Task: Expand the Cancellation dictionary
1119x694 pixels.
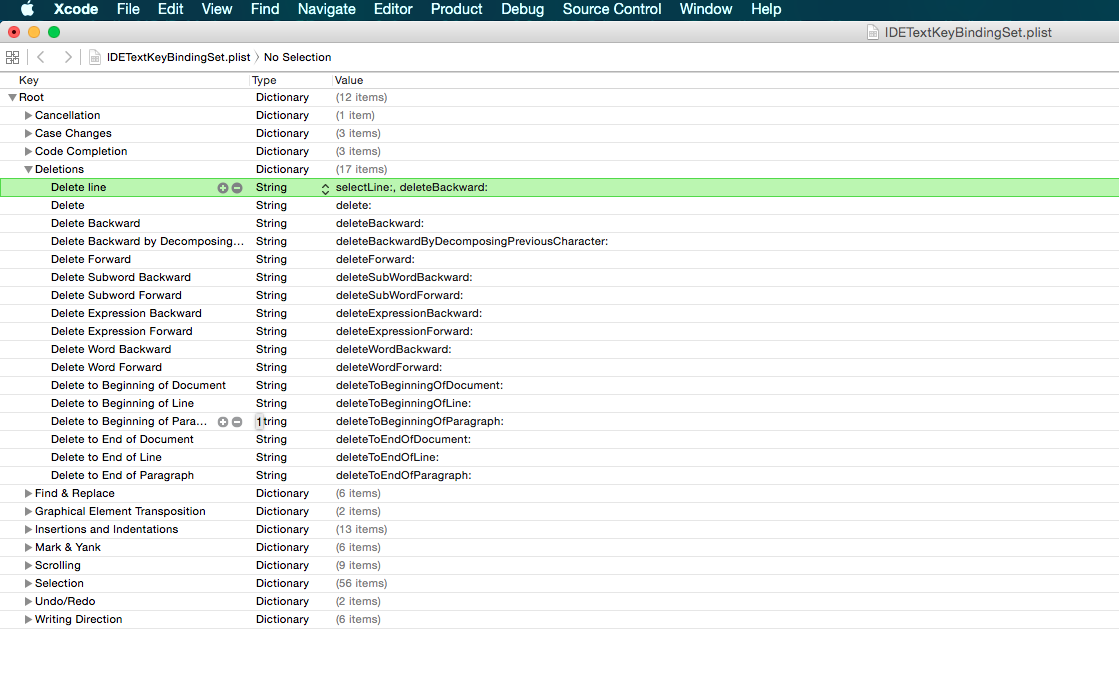Action: click(x=29, y=116)
